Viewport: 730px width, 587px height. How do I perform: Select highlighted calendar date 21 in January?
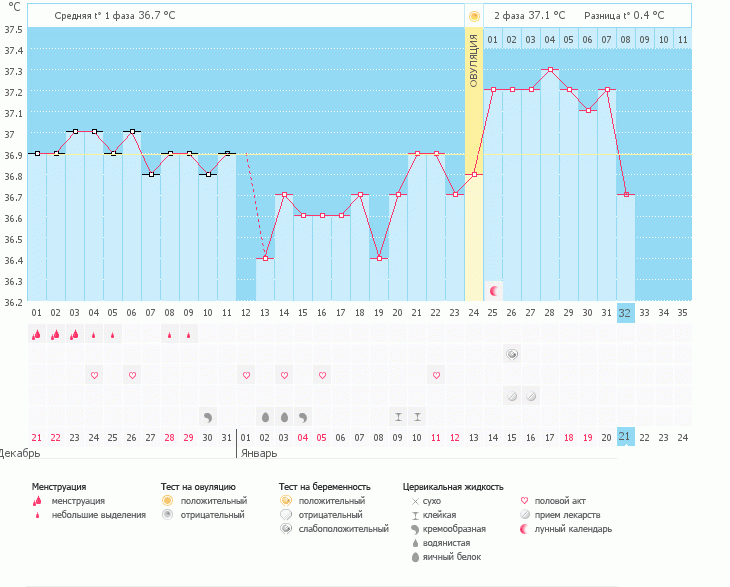(x=625, y=437)
